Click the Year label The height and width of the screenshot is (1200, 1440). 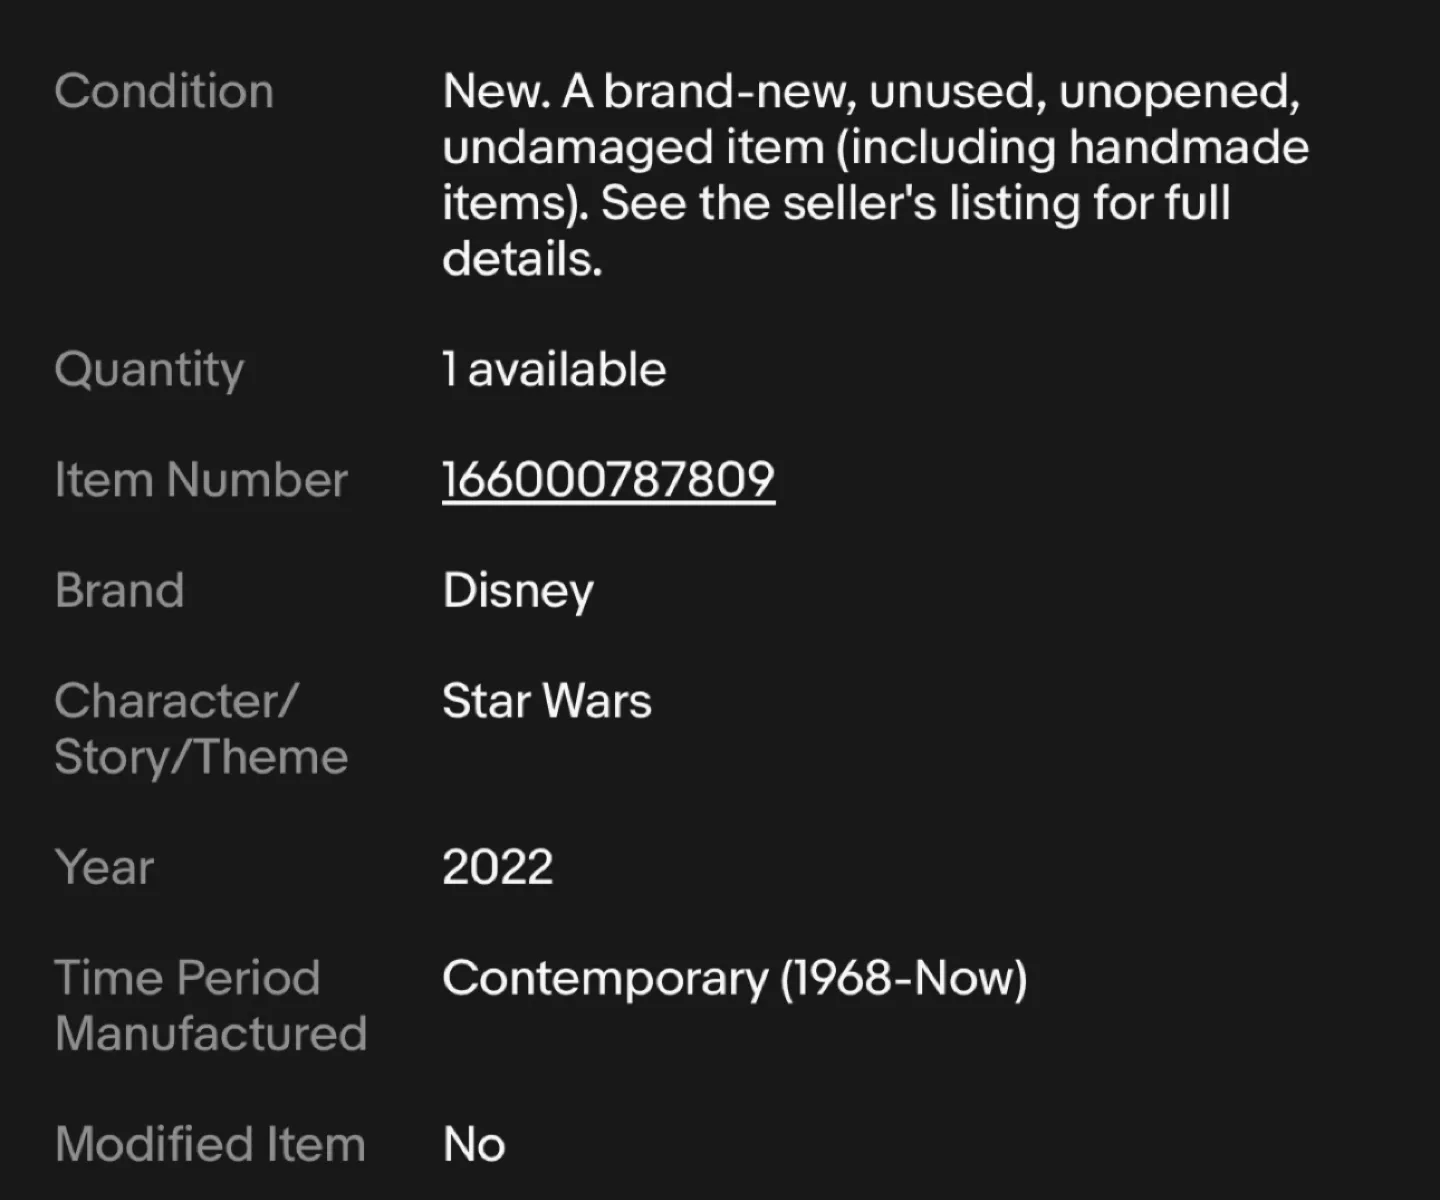pyautogui.click(x=104, y=867)
